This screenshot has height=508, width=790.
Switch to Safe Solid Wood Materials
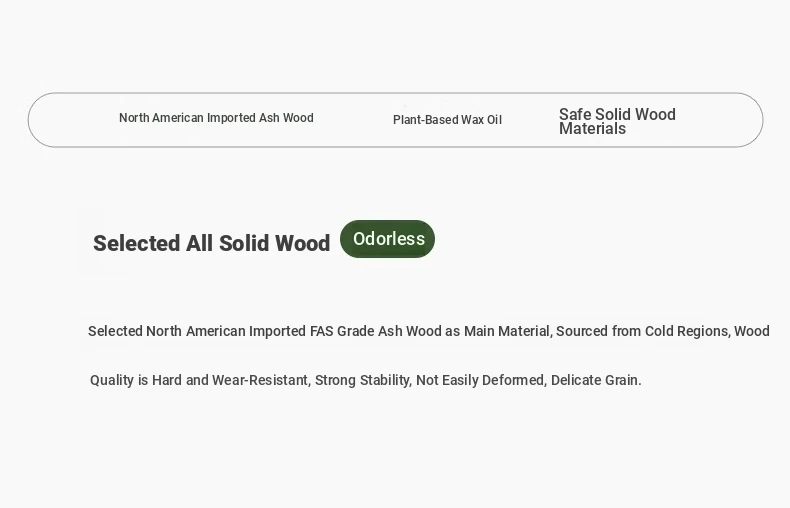tap(617, 121)
